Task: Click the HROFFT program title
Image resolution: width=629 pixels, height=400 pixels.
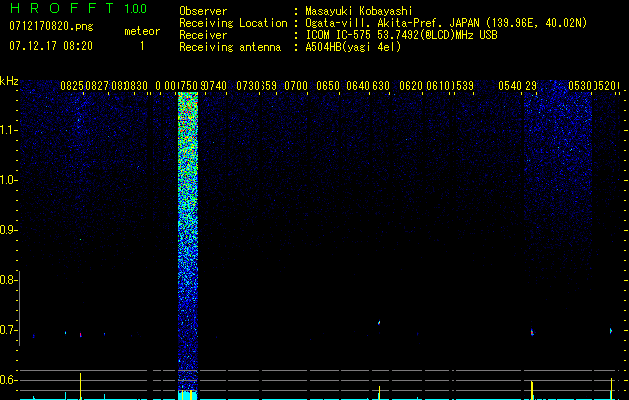Action: (62, 8)
